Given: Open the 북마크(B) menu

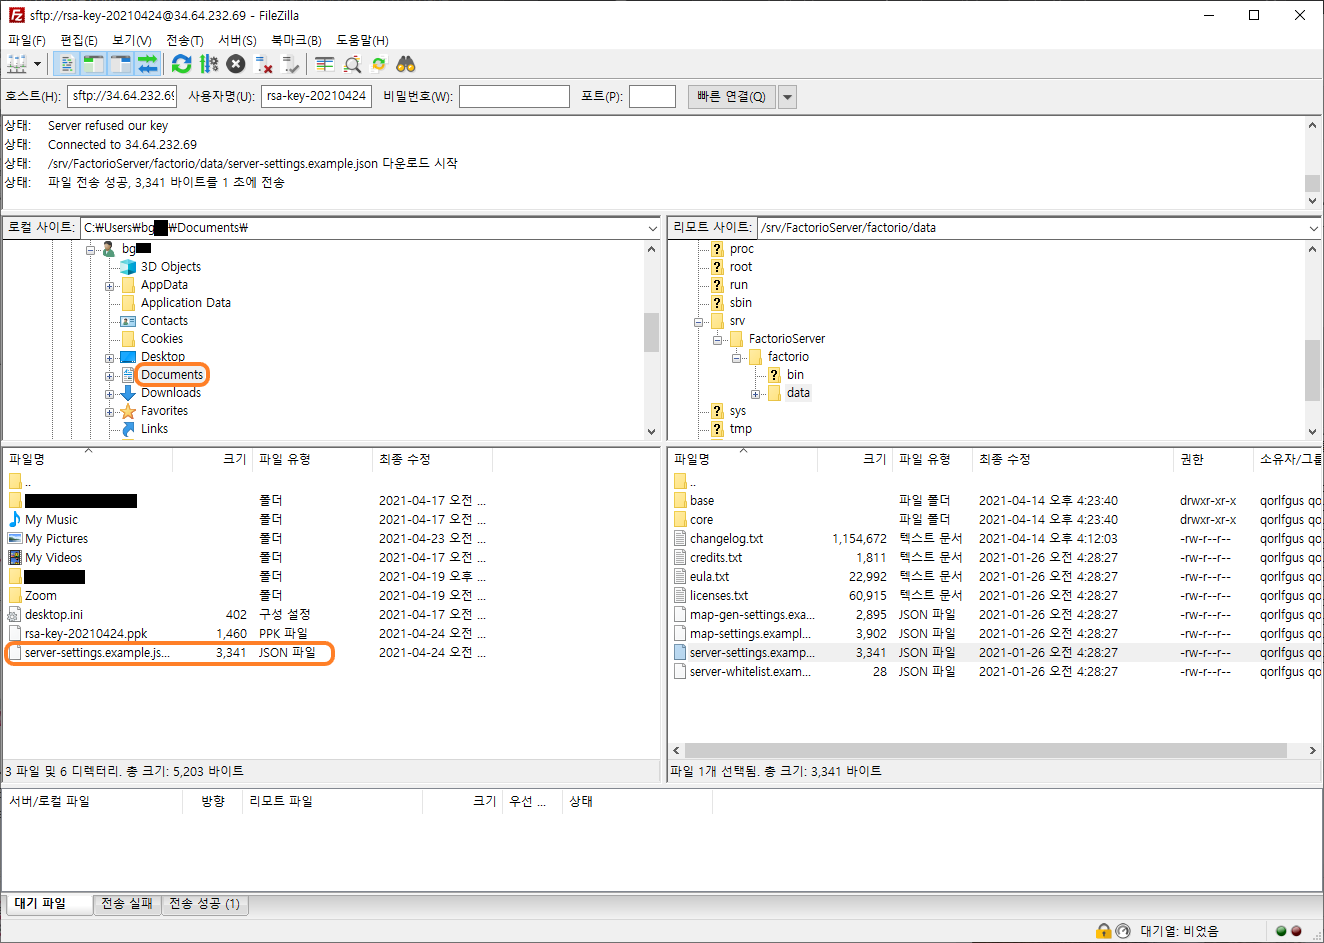Looking at the screenshot, I should tap(297, 40).
